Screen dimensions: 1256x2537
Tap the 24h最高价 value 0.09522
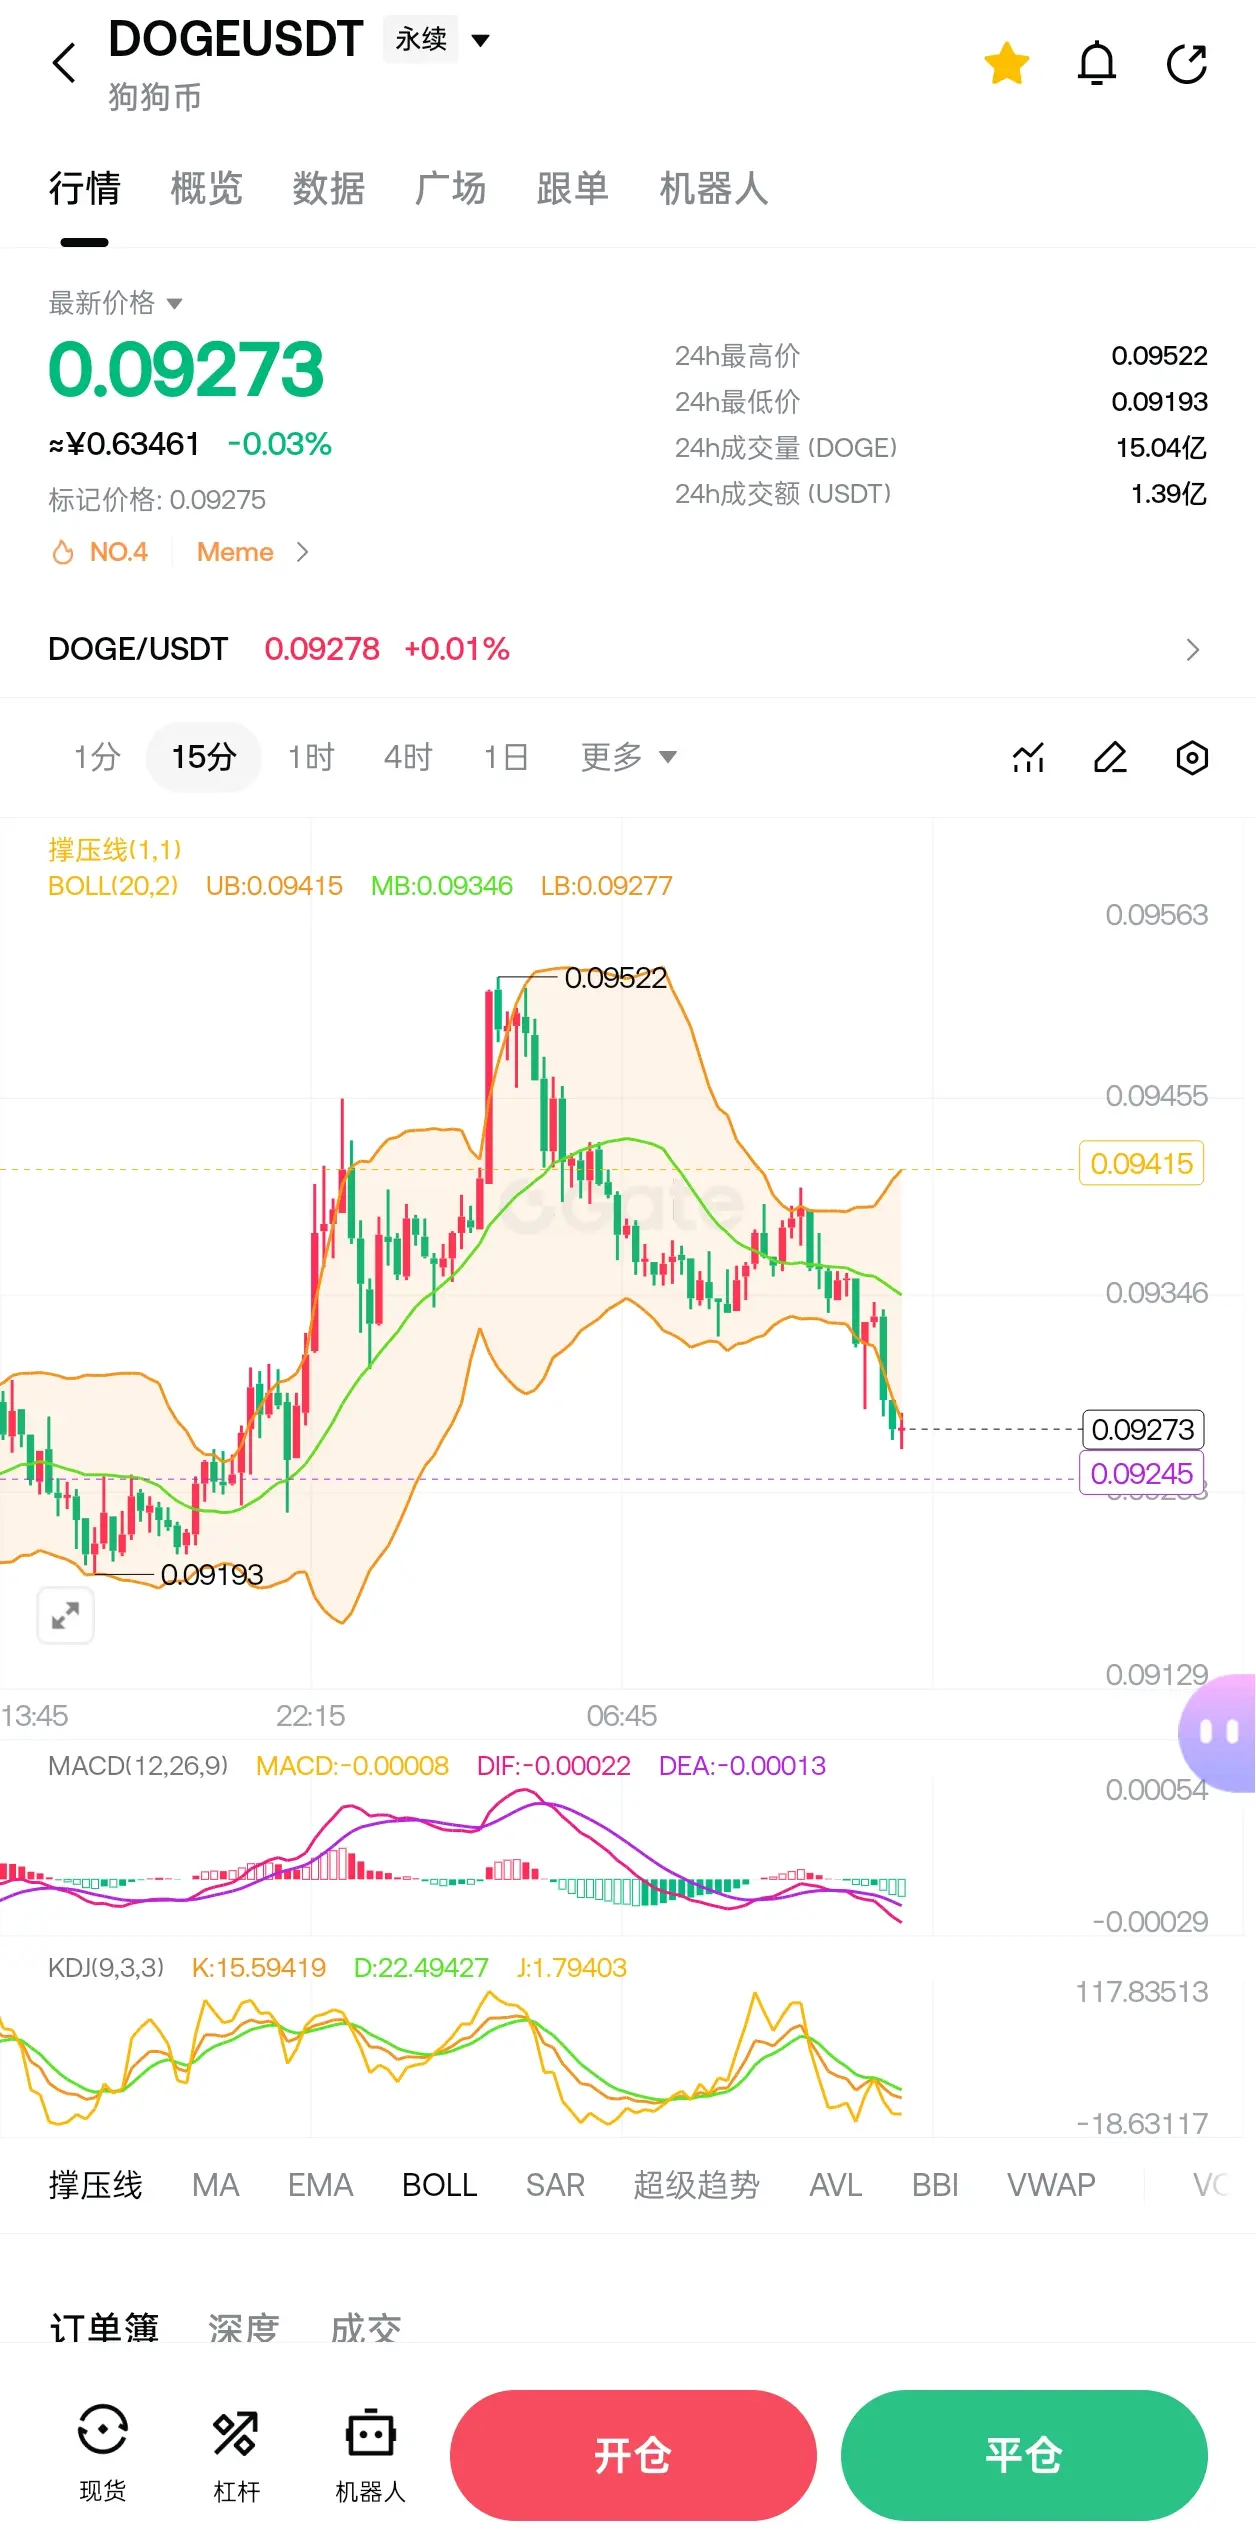click(1159, 356)
